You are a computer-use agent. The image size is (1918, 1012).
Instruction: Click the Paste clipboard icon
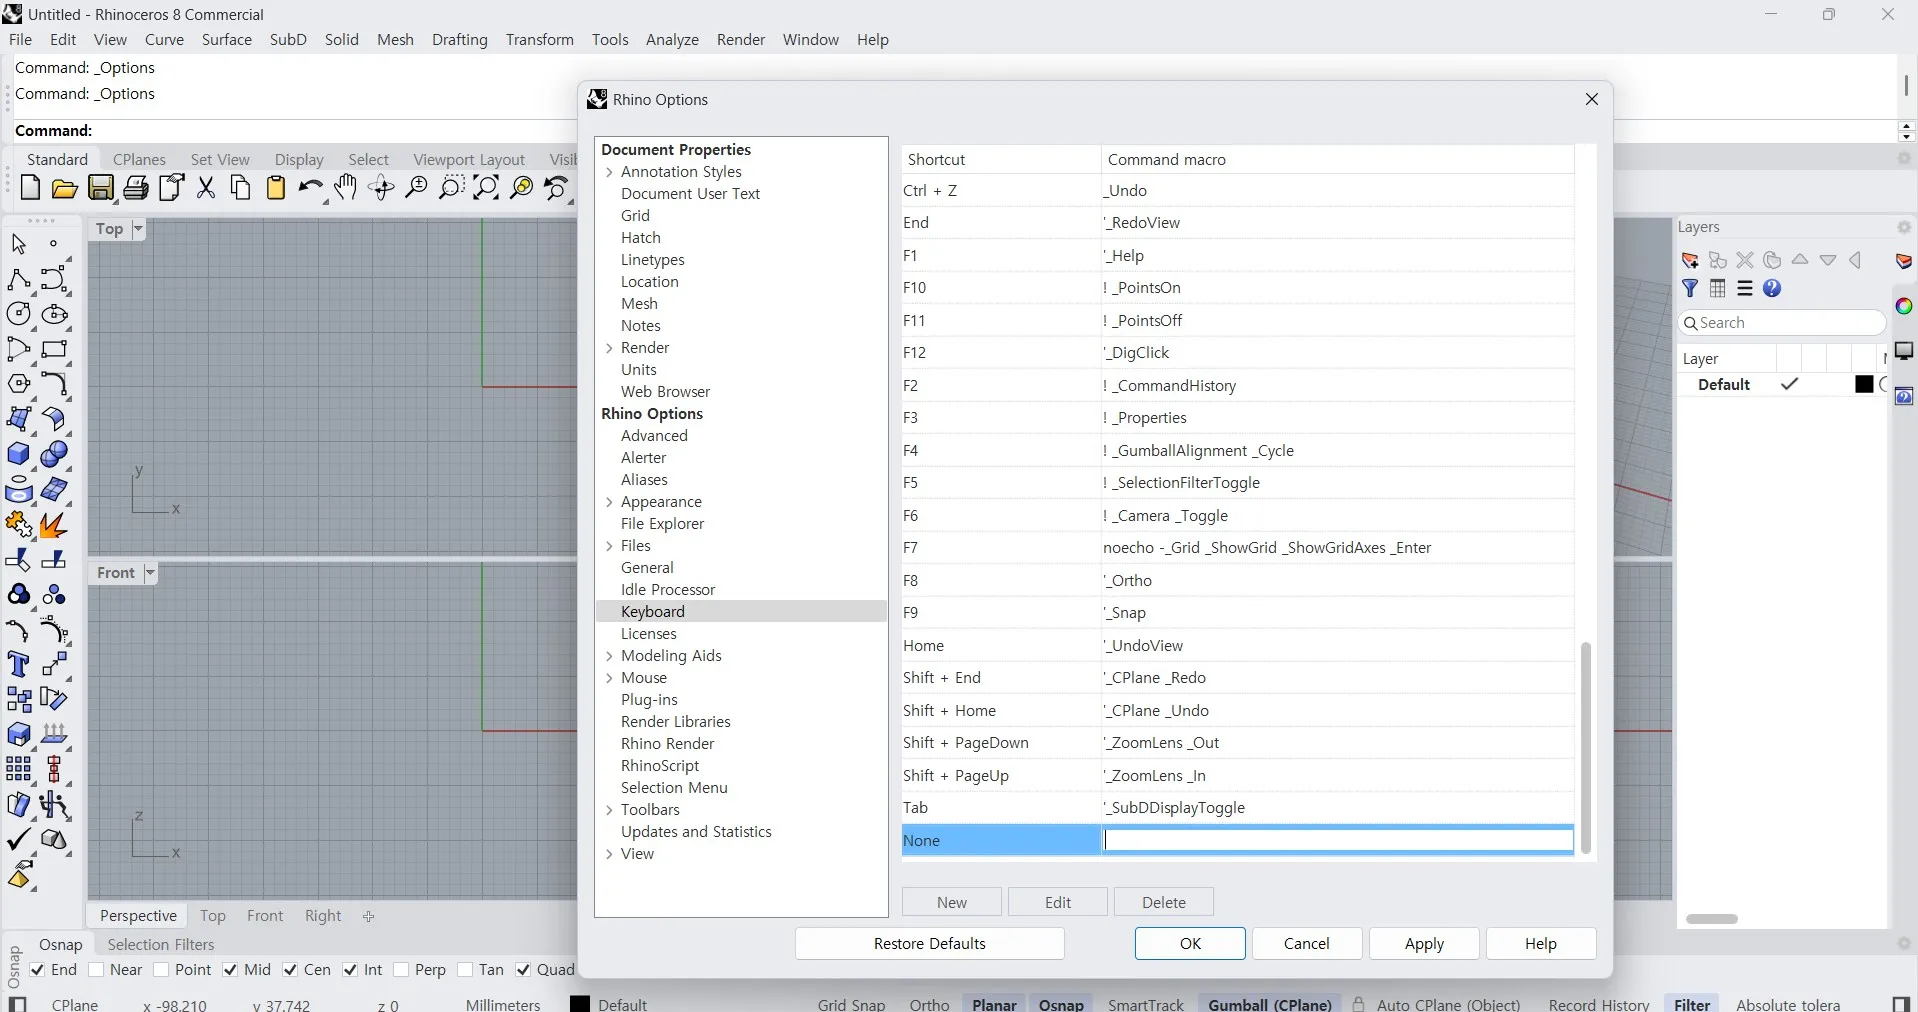[276, 188]
